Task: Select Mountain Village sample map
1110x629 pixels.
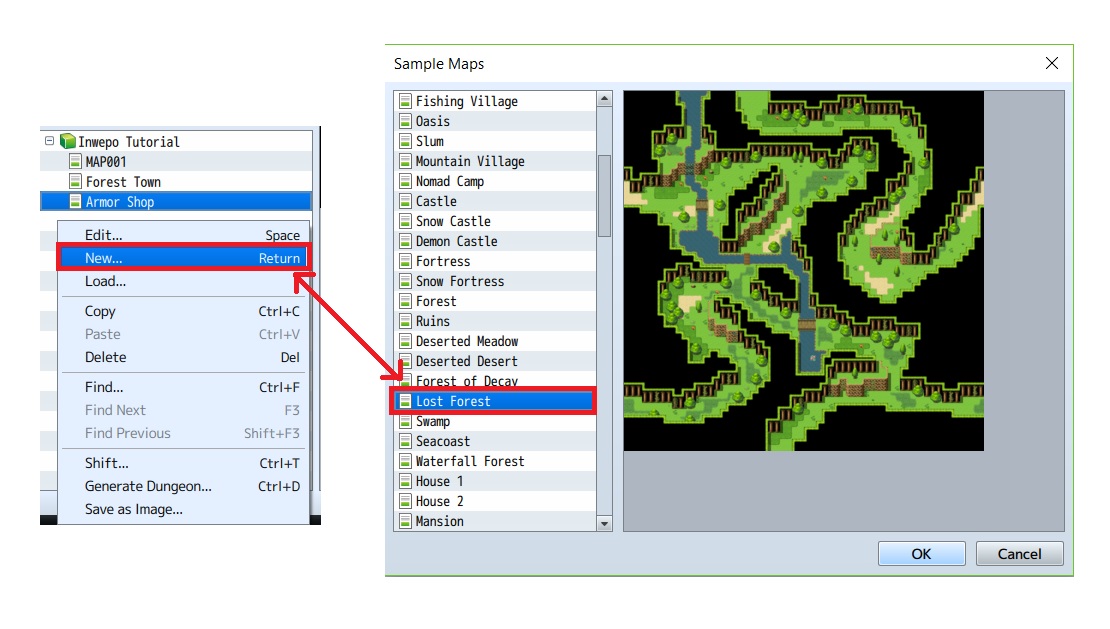Action: pyautogui.click(x=496, y=161)
